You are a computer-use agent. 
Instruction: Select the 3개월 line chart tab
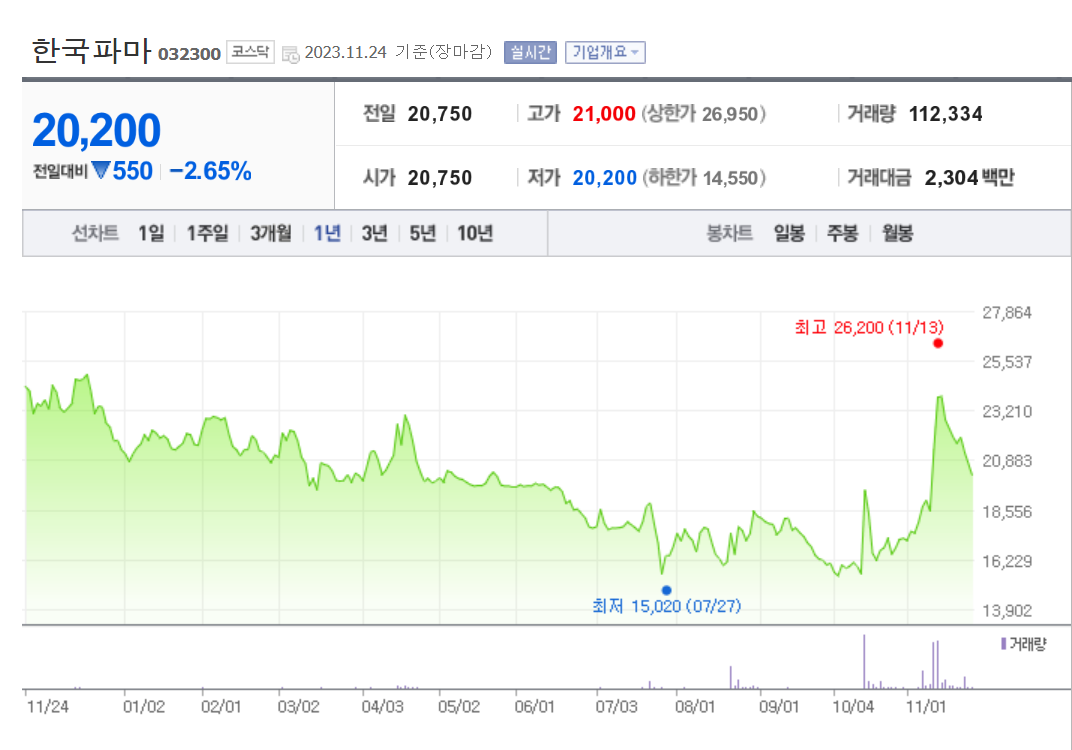pyautogui.click(x=271, y=233)
